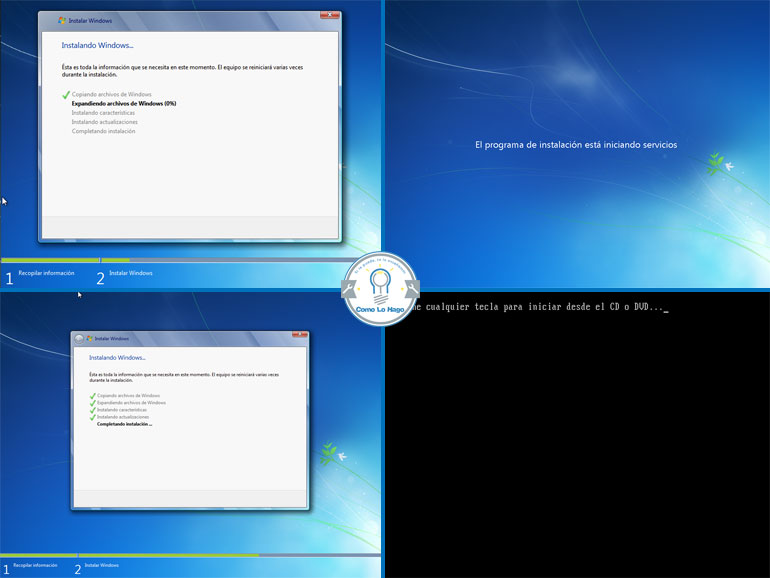
Task: Click 'Instalar Windows' title text of lower dialog
Action: 111,338
